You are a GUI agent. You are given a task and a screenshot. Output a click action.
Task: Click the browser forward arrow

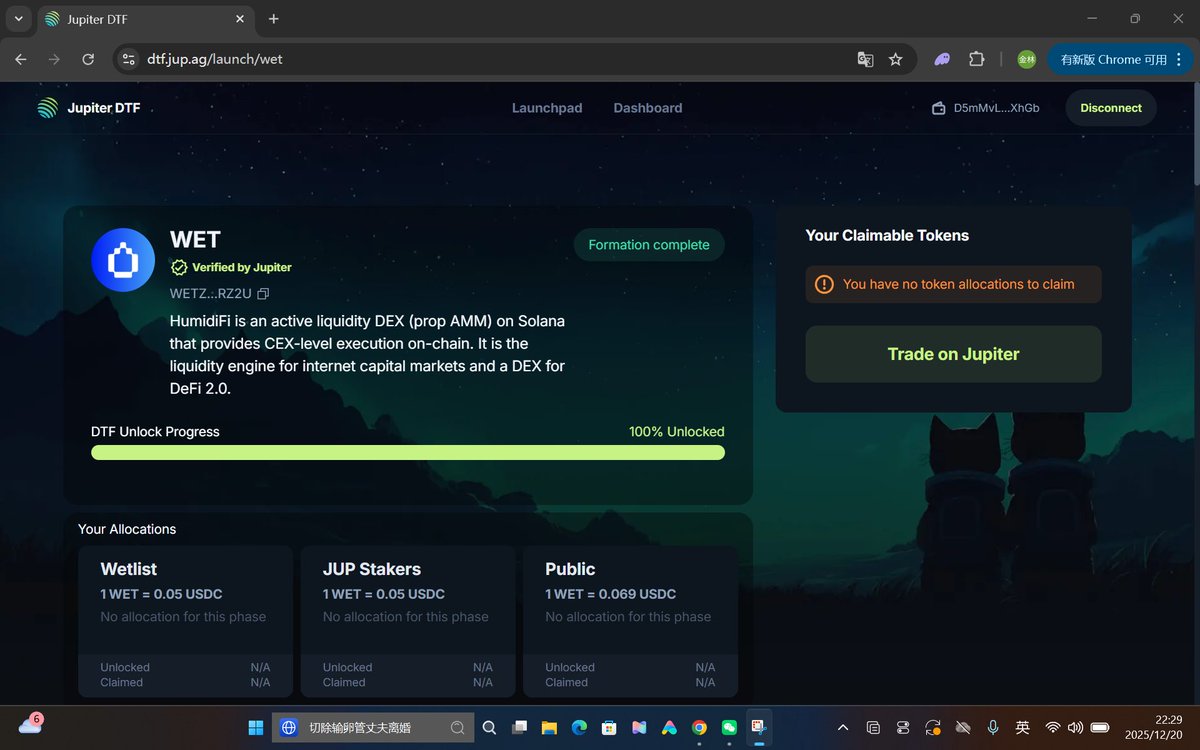tap(54, 59)
